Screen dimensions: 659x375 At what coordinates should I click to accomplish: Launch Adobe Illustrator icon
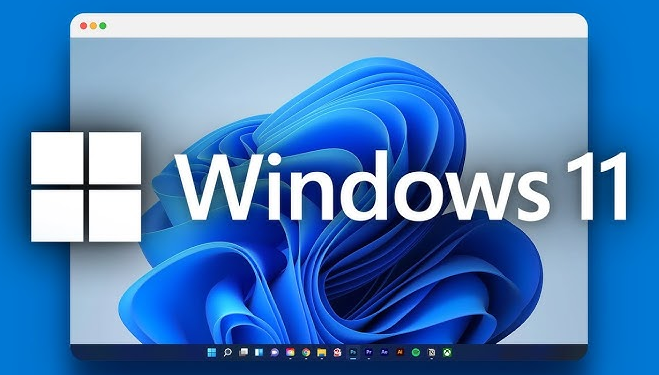click(400, 352)
